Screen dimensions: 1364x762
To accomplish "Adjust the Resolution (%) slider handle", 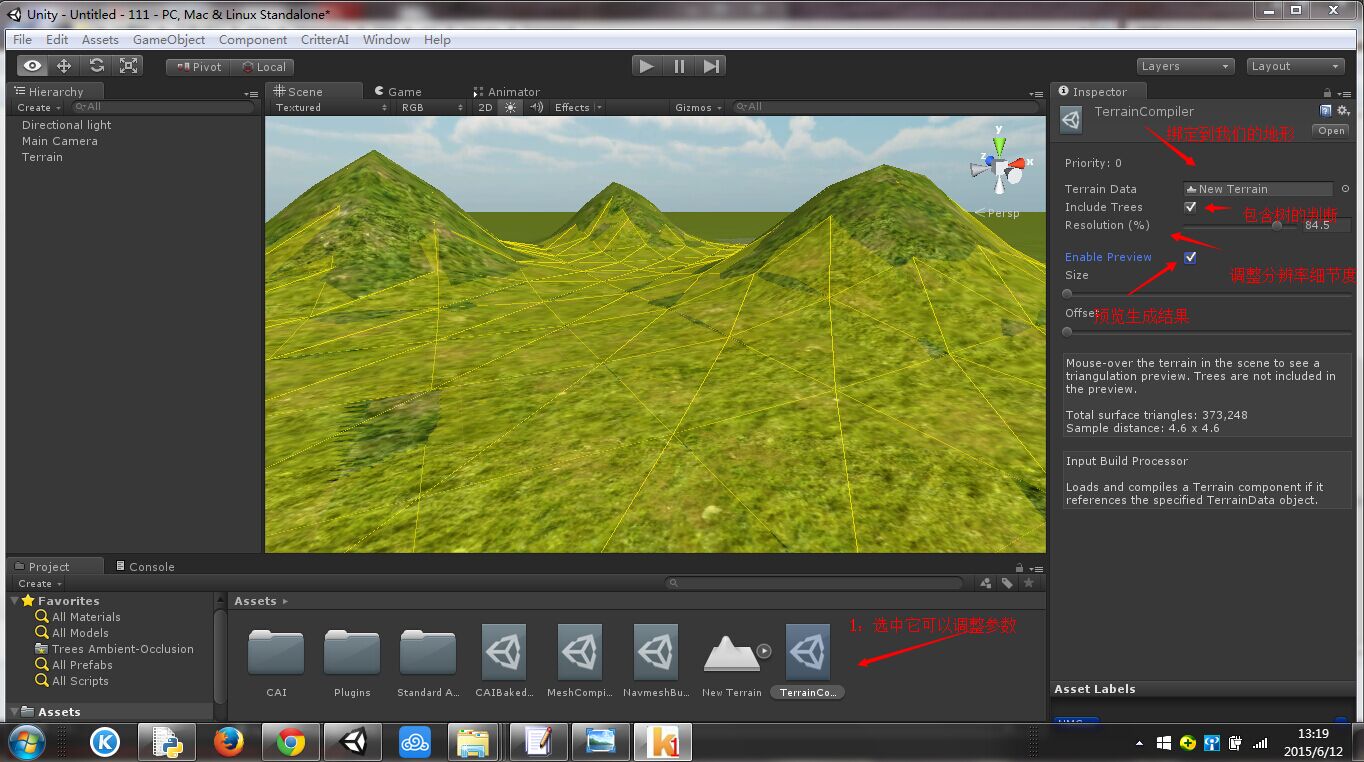I will (1277, 225).
